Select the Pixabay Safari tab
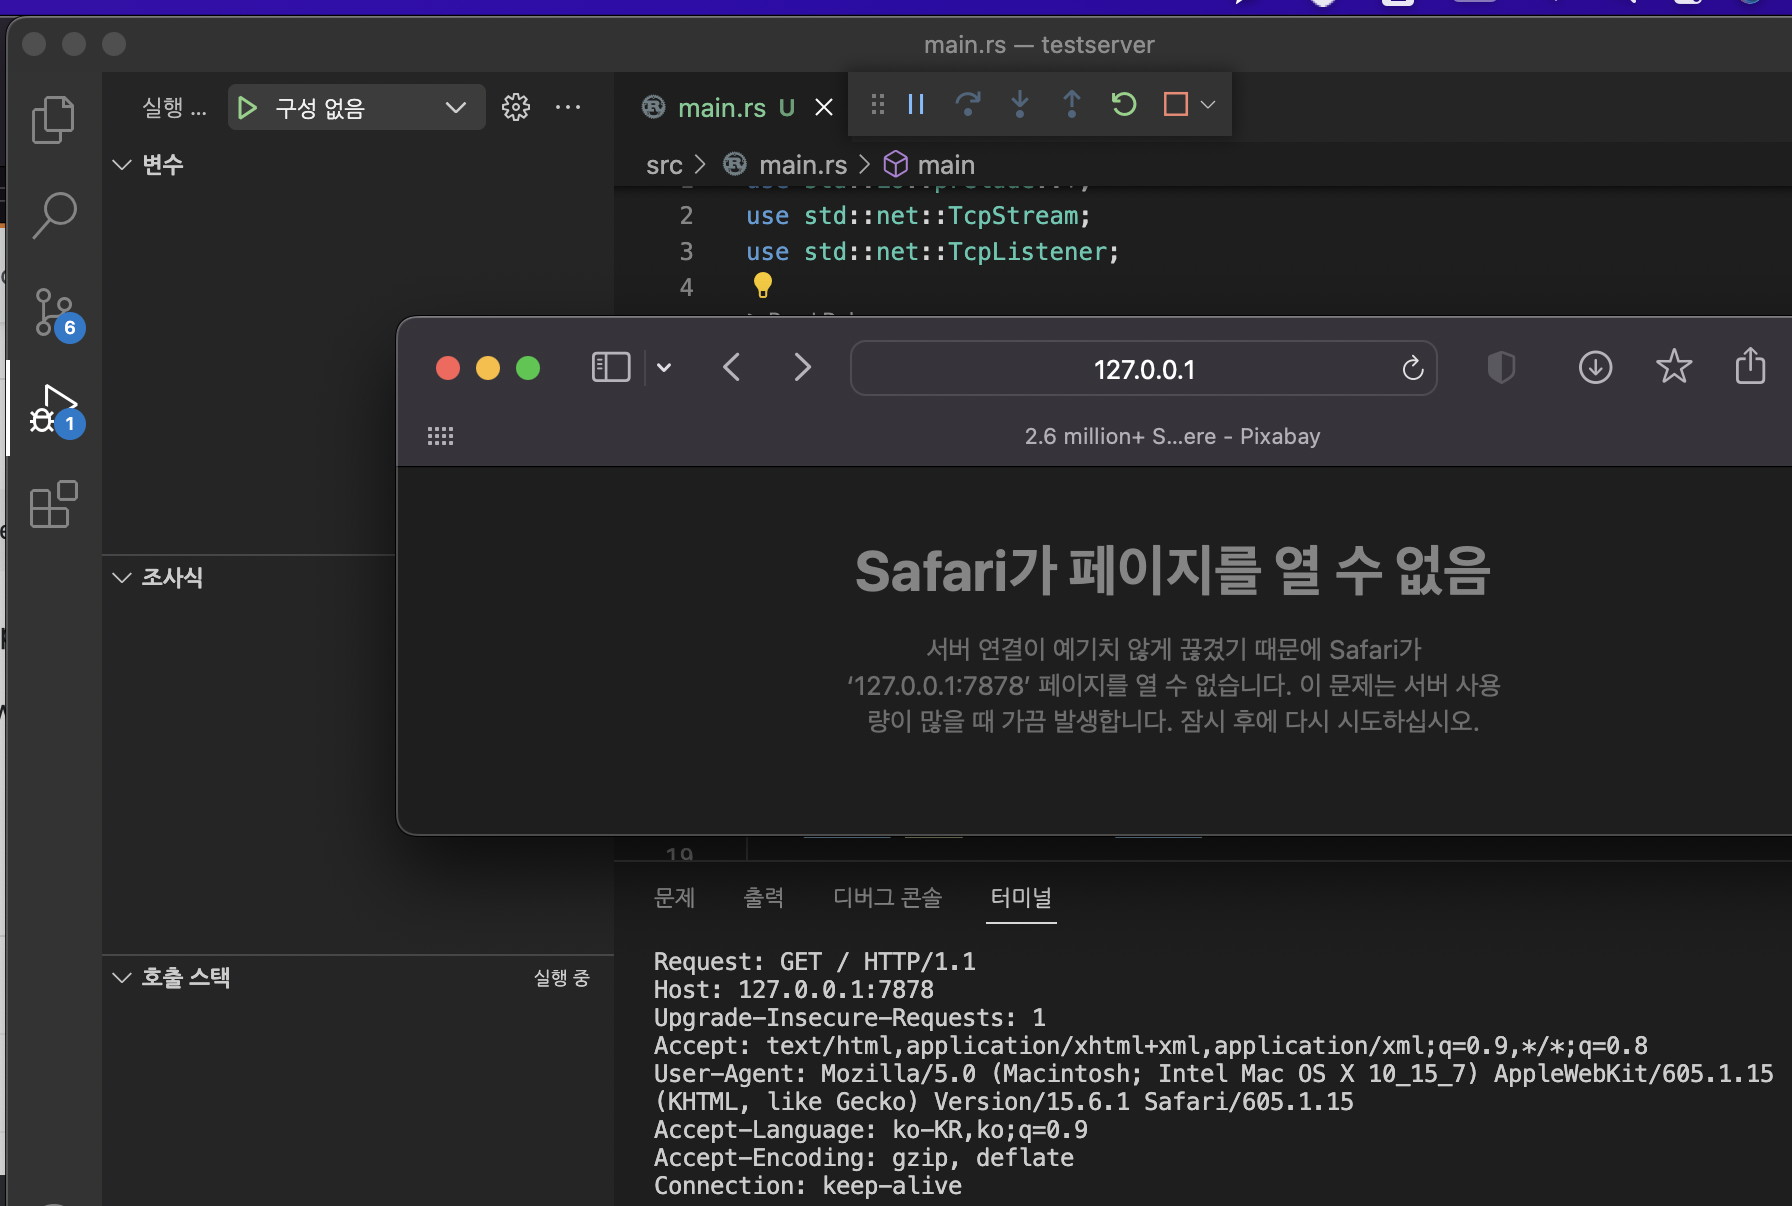This screenshot has height=1206, width=1792. 1172,436
